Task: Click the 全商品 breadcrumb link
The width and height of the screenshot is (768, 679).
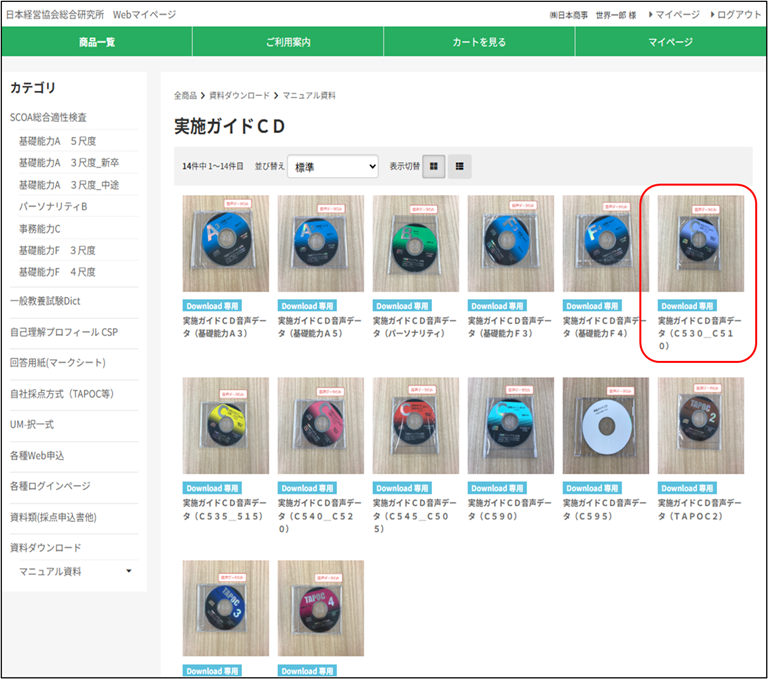Action: [185, 95]
